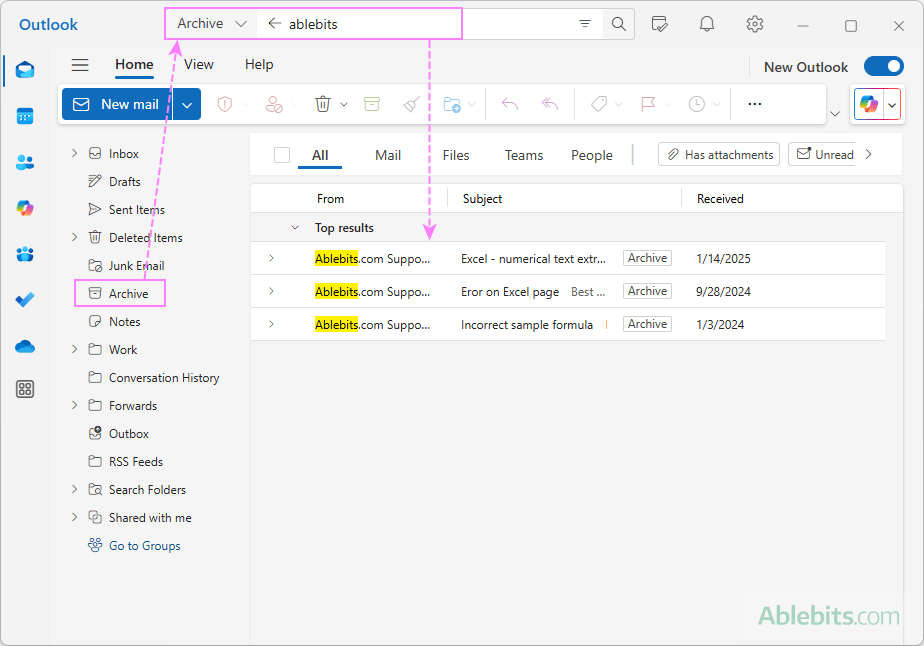924x646 pixels.
Task: Click the New mail button
Action: point(117,104)
